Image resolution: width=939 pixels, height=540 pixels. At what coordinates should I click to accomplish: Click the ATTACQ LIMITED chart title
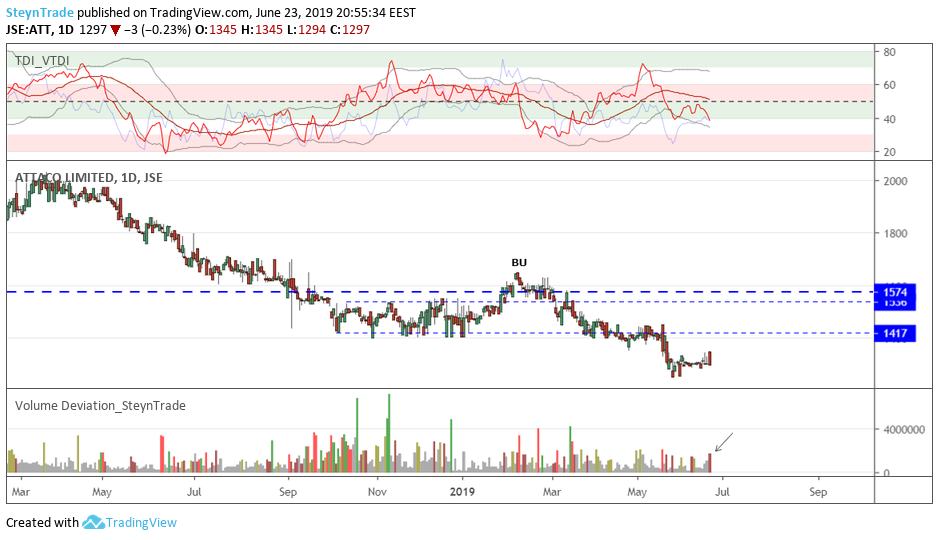click(x=89, y=178)
